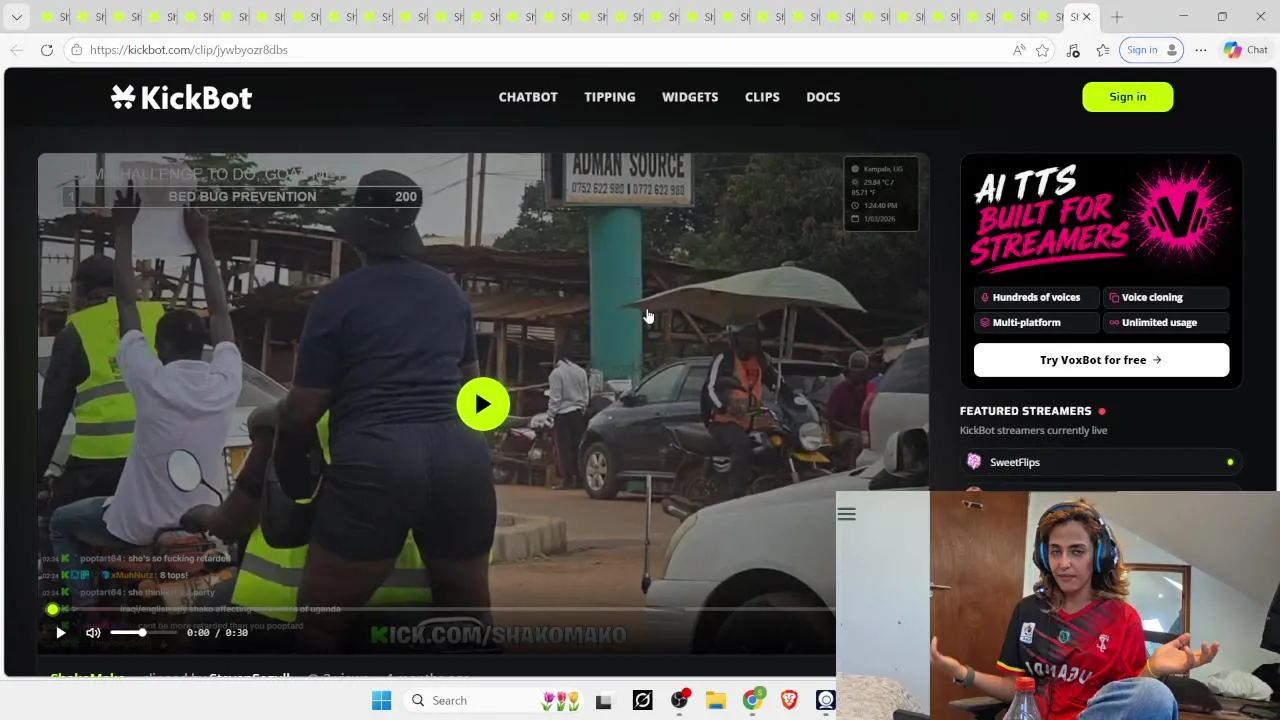1280x720 pixels.
Task: Open Task View on the taskbar
Action: point(603,701)
